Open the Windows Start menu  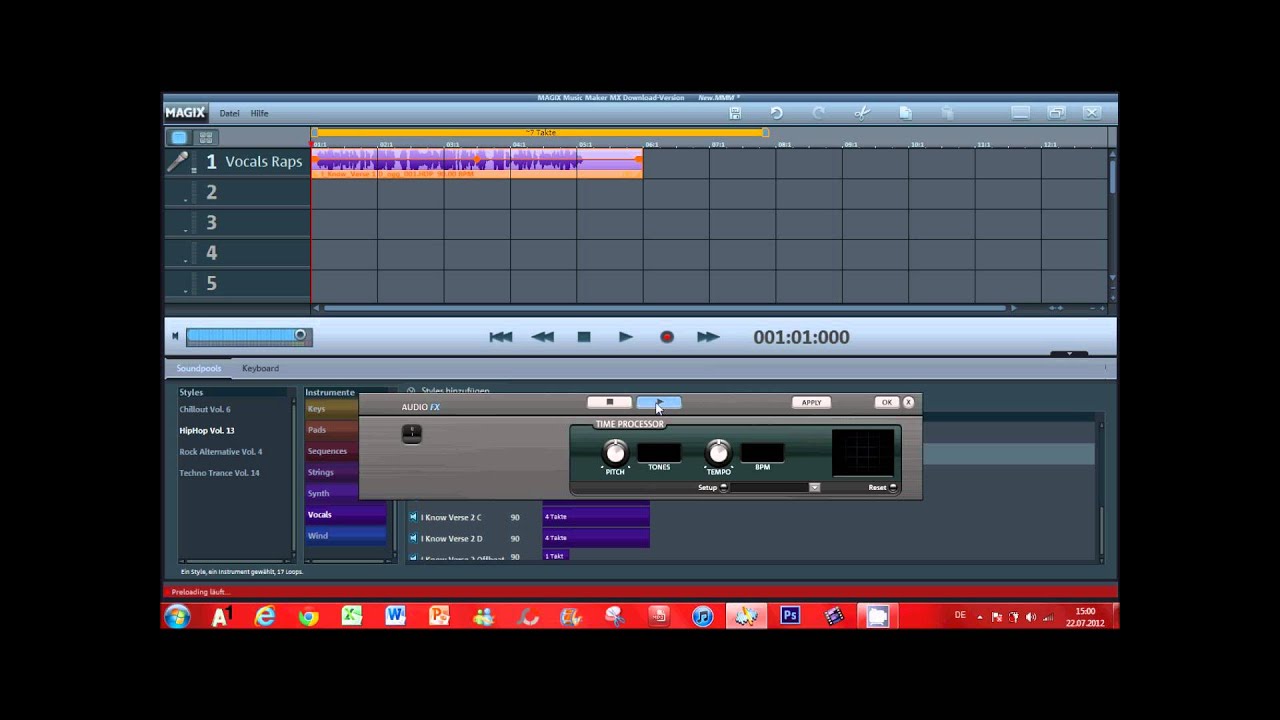177,616
